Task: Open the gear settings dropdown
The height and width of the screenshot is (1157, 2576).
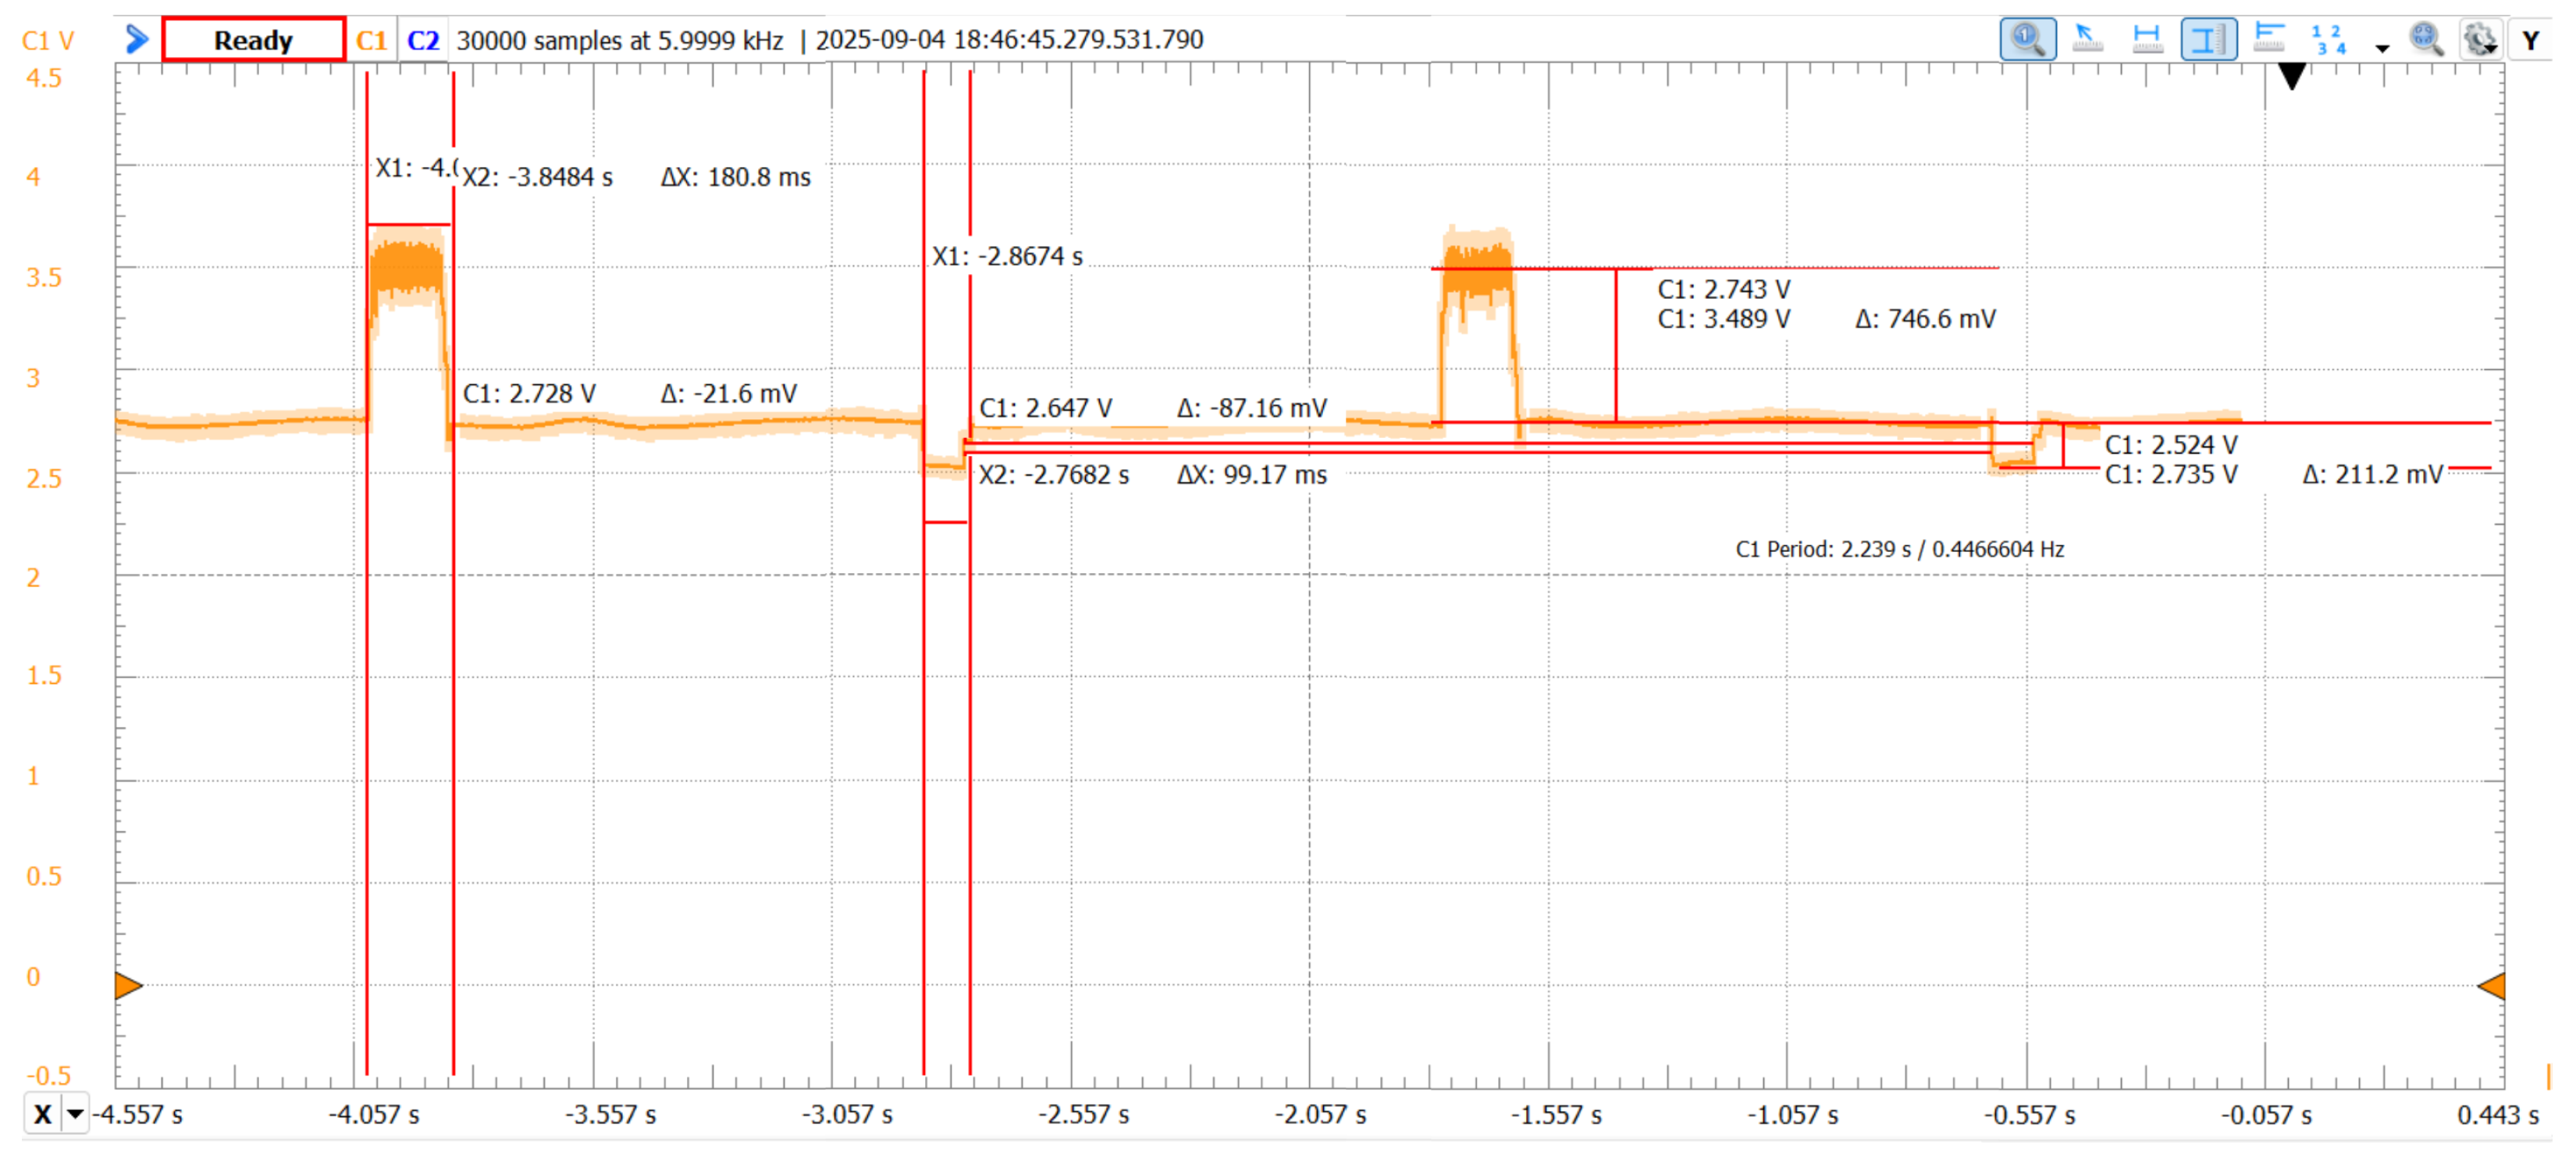Action: pyautogui.click(x=2481, y=40)
